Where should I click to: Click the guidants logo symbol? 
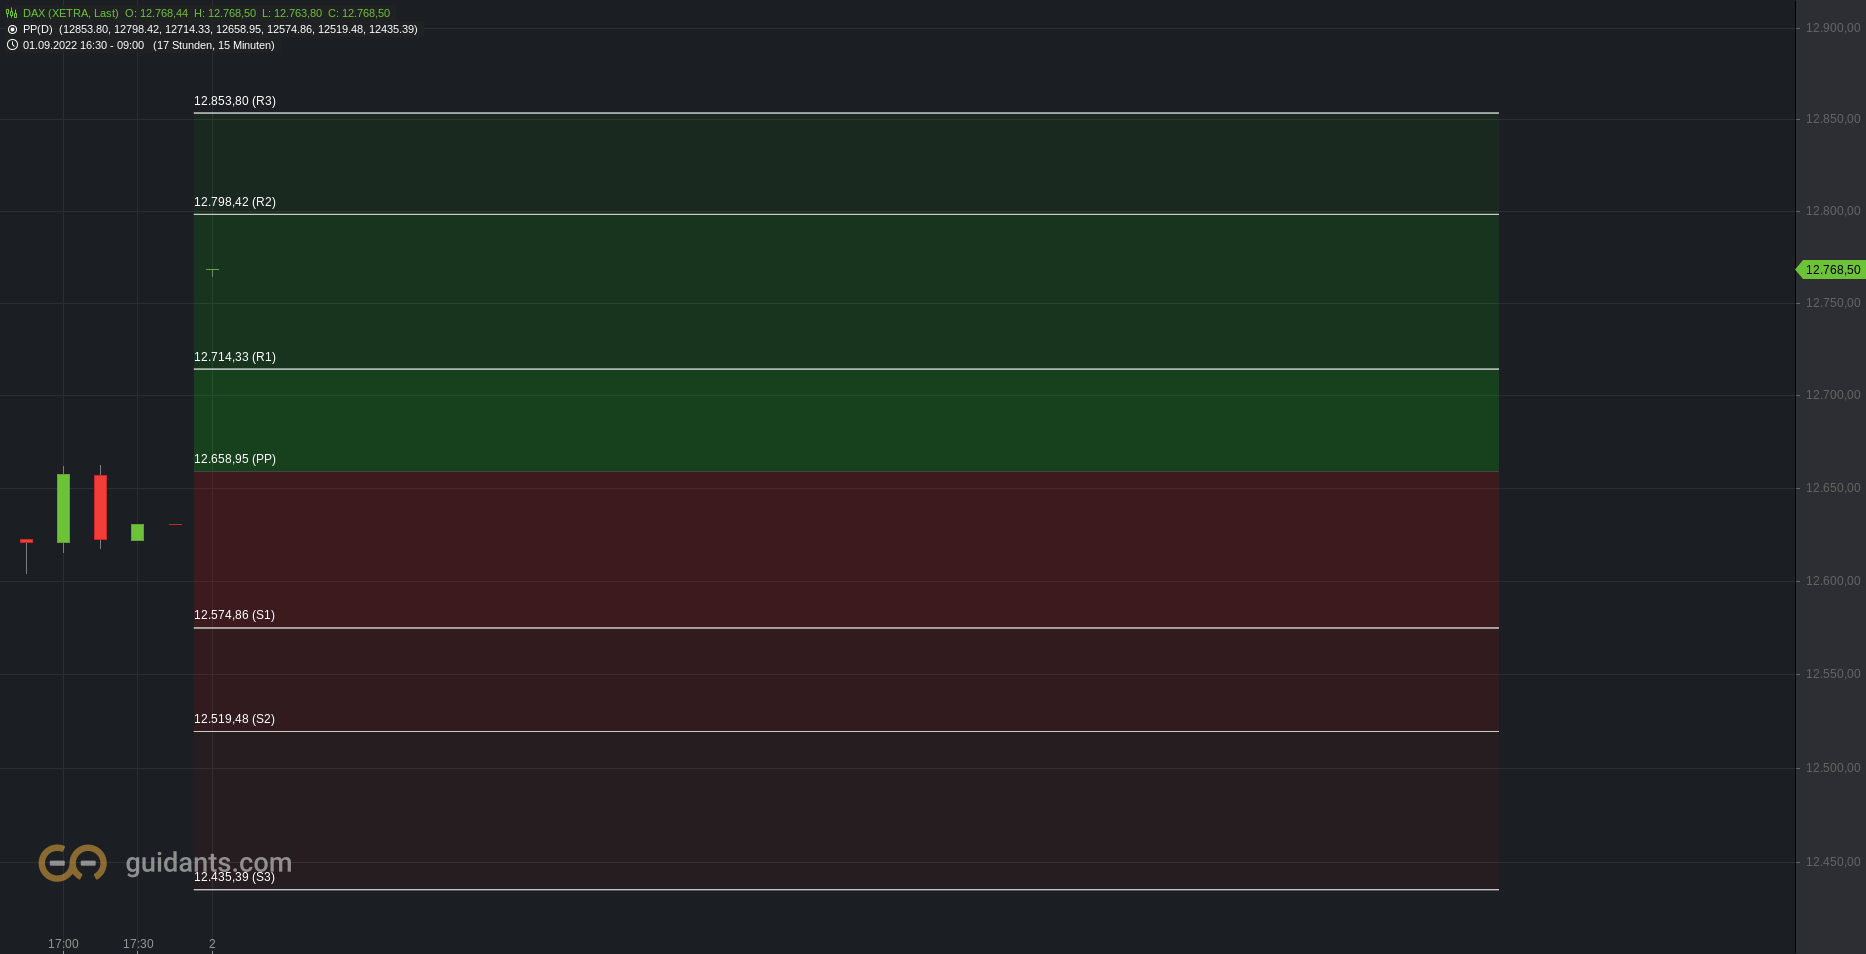pos(72,862)
